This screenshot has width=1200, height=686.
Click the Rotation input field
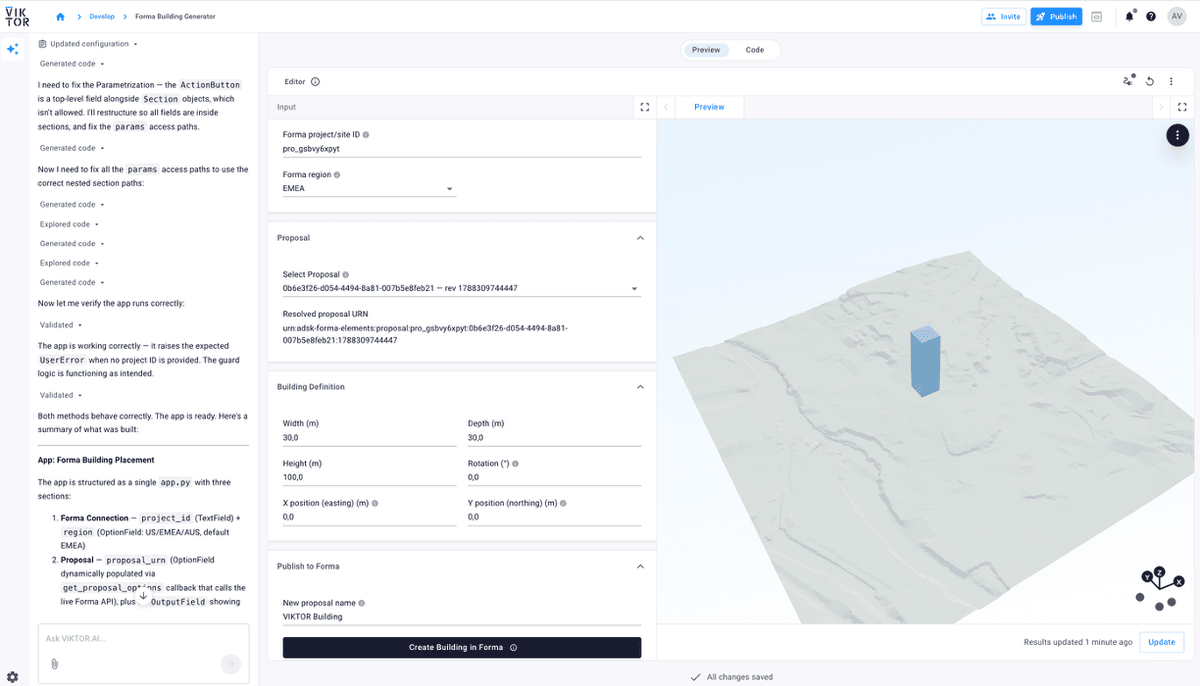coord(554,477)
